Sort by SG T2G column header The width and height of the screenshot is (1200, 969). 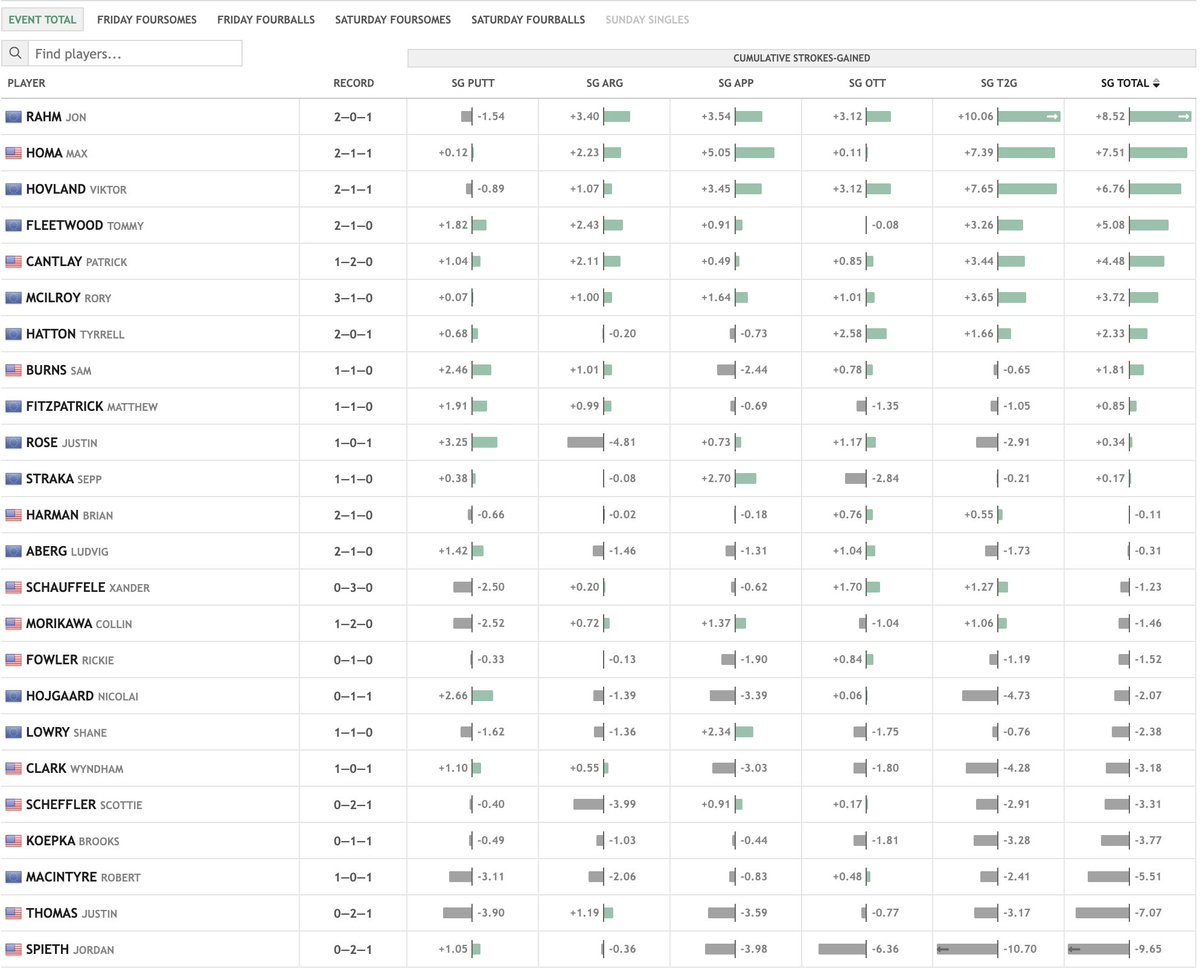point(999,83)
